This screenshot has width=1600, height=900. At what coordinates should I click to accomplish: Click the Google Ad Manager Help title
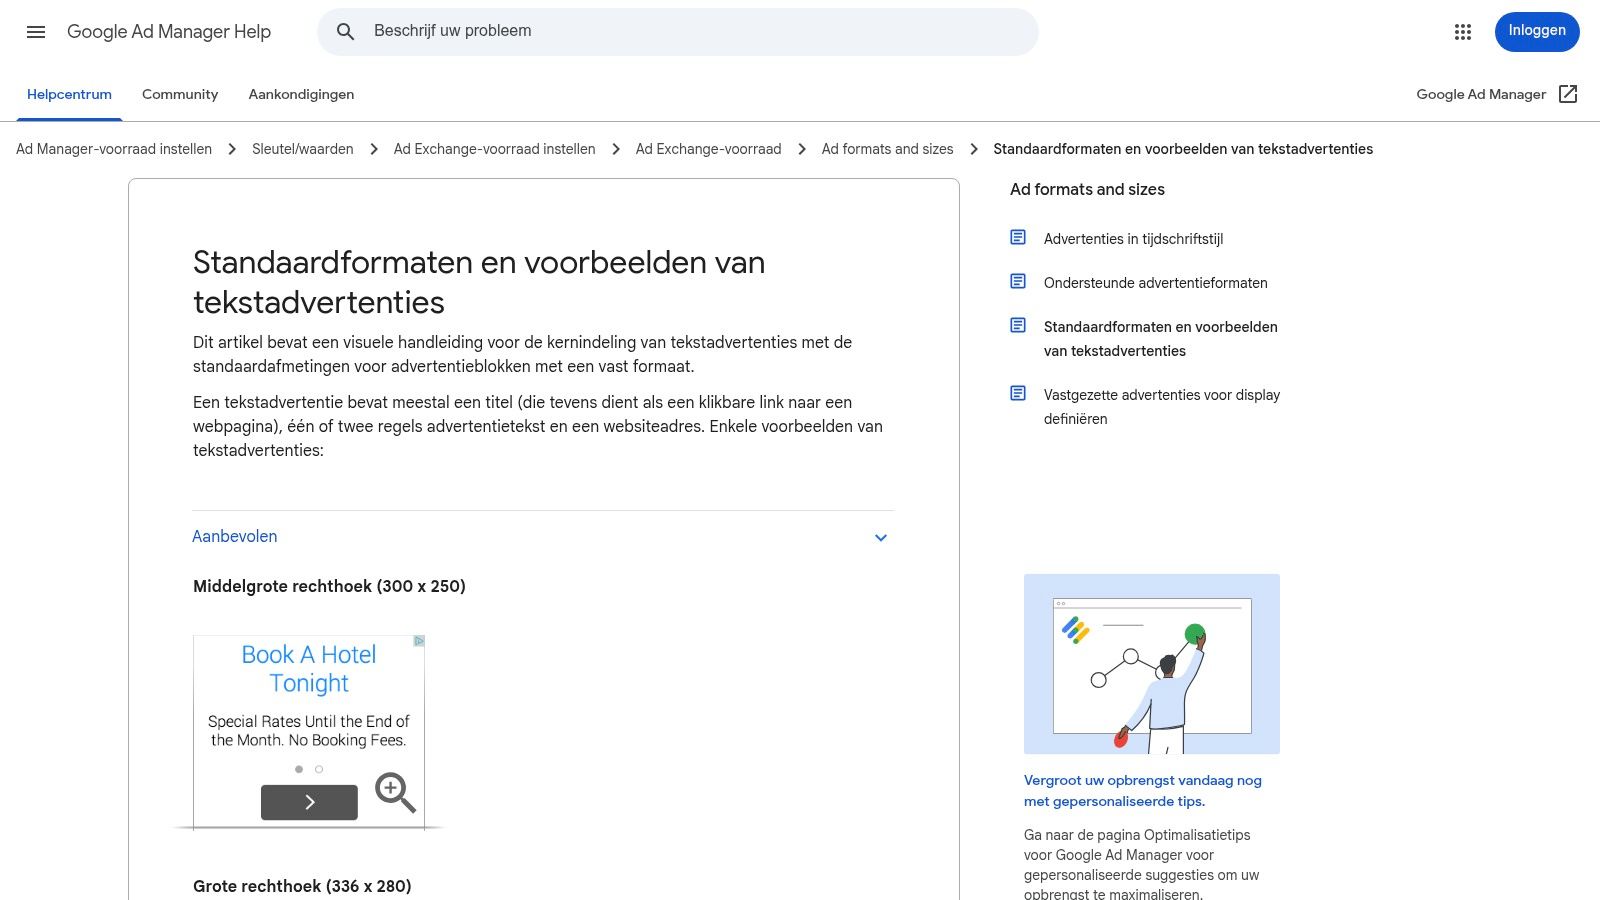(169, 32)
